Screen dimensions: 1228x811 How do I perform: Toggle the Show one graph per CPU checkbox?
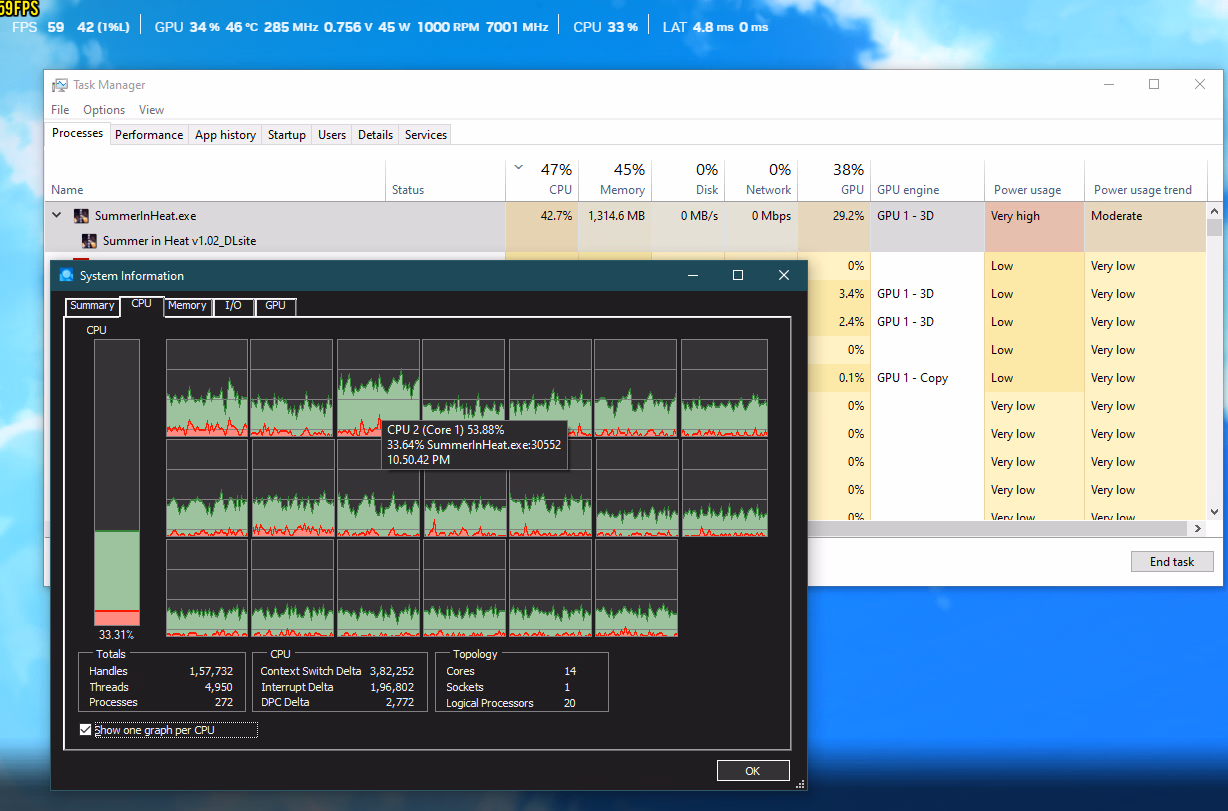[x=85, y=730]
